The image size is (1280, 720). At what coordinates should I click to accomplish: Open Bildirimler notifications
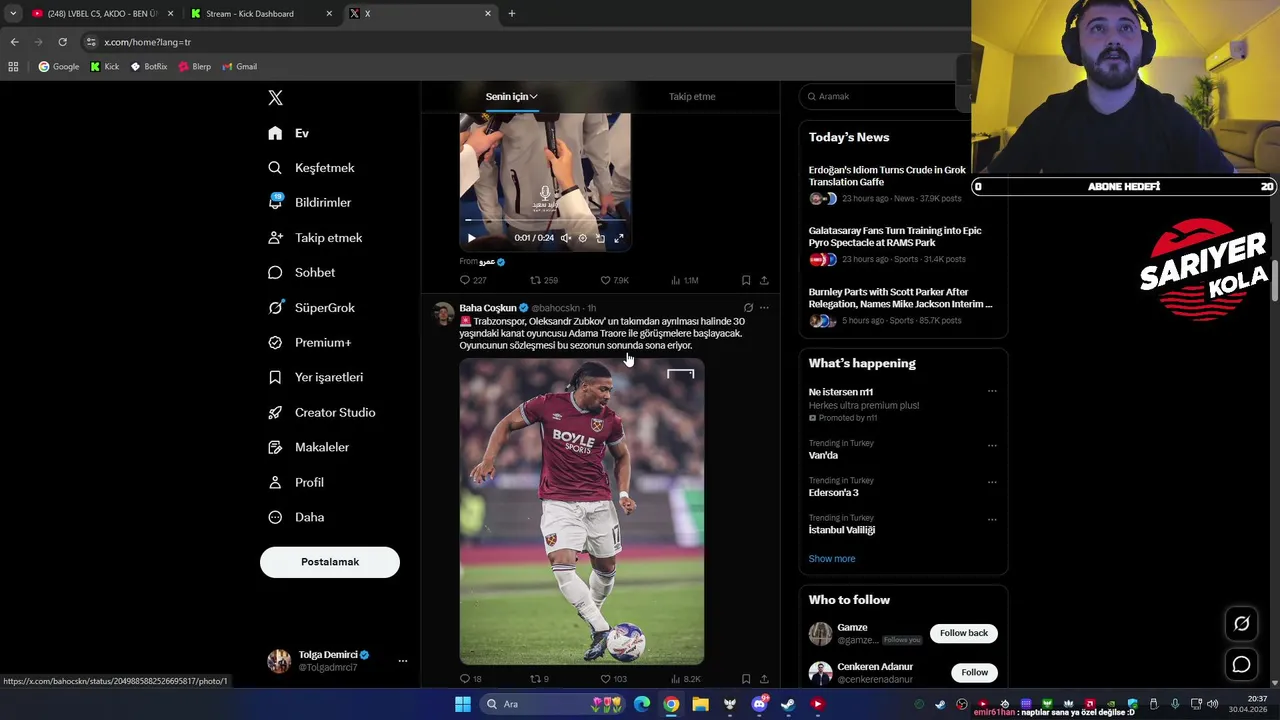(x=310, y=202)
